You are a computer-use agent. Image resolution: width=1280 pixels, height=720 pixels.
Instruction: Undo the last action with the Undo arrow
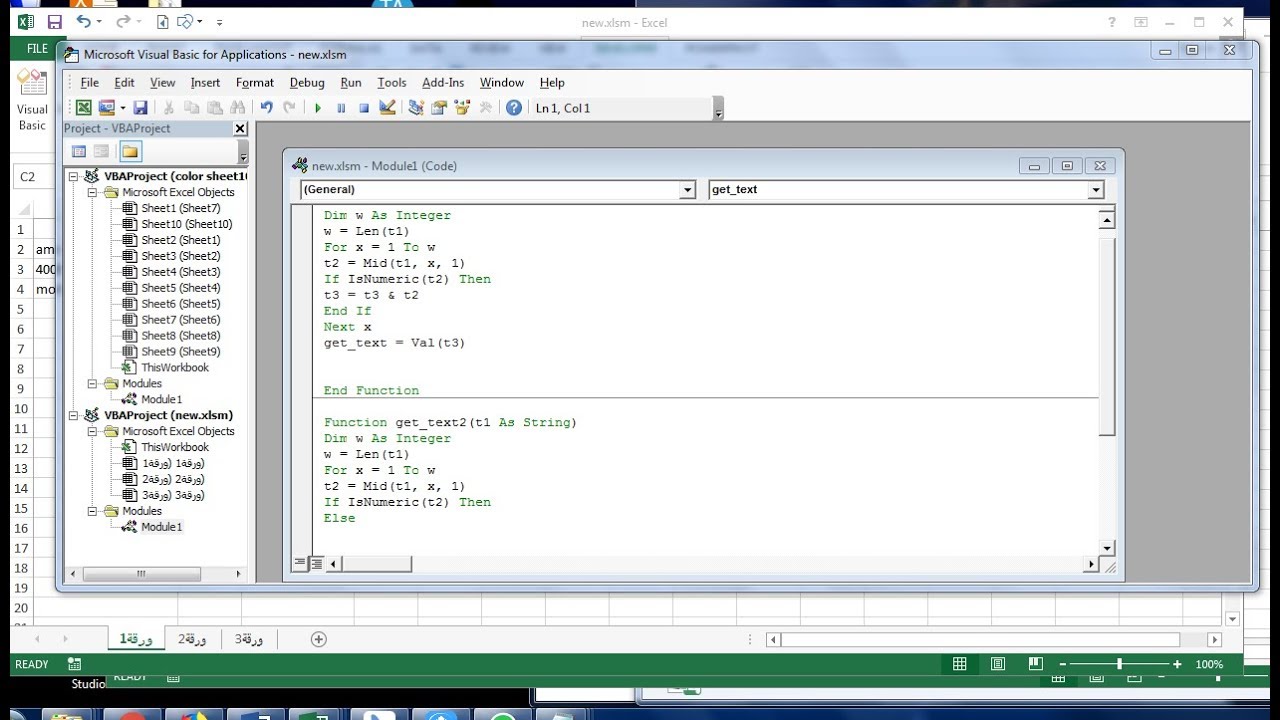(267, 108)
